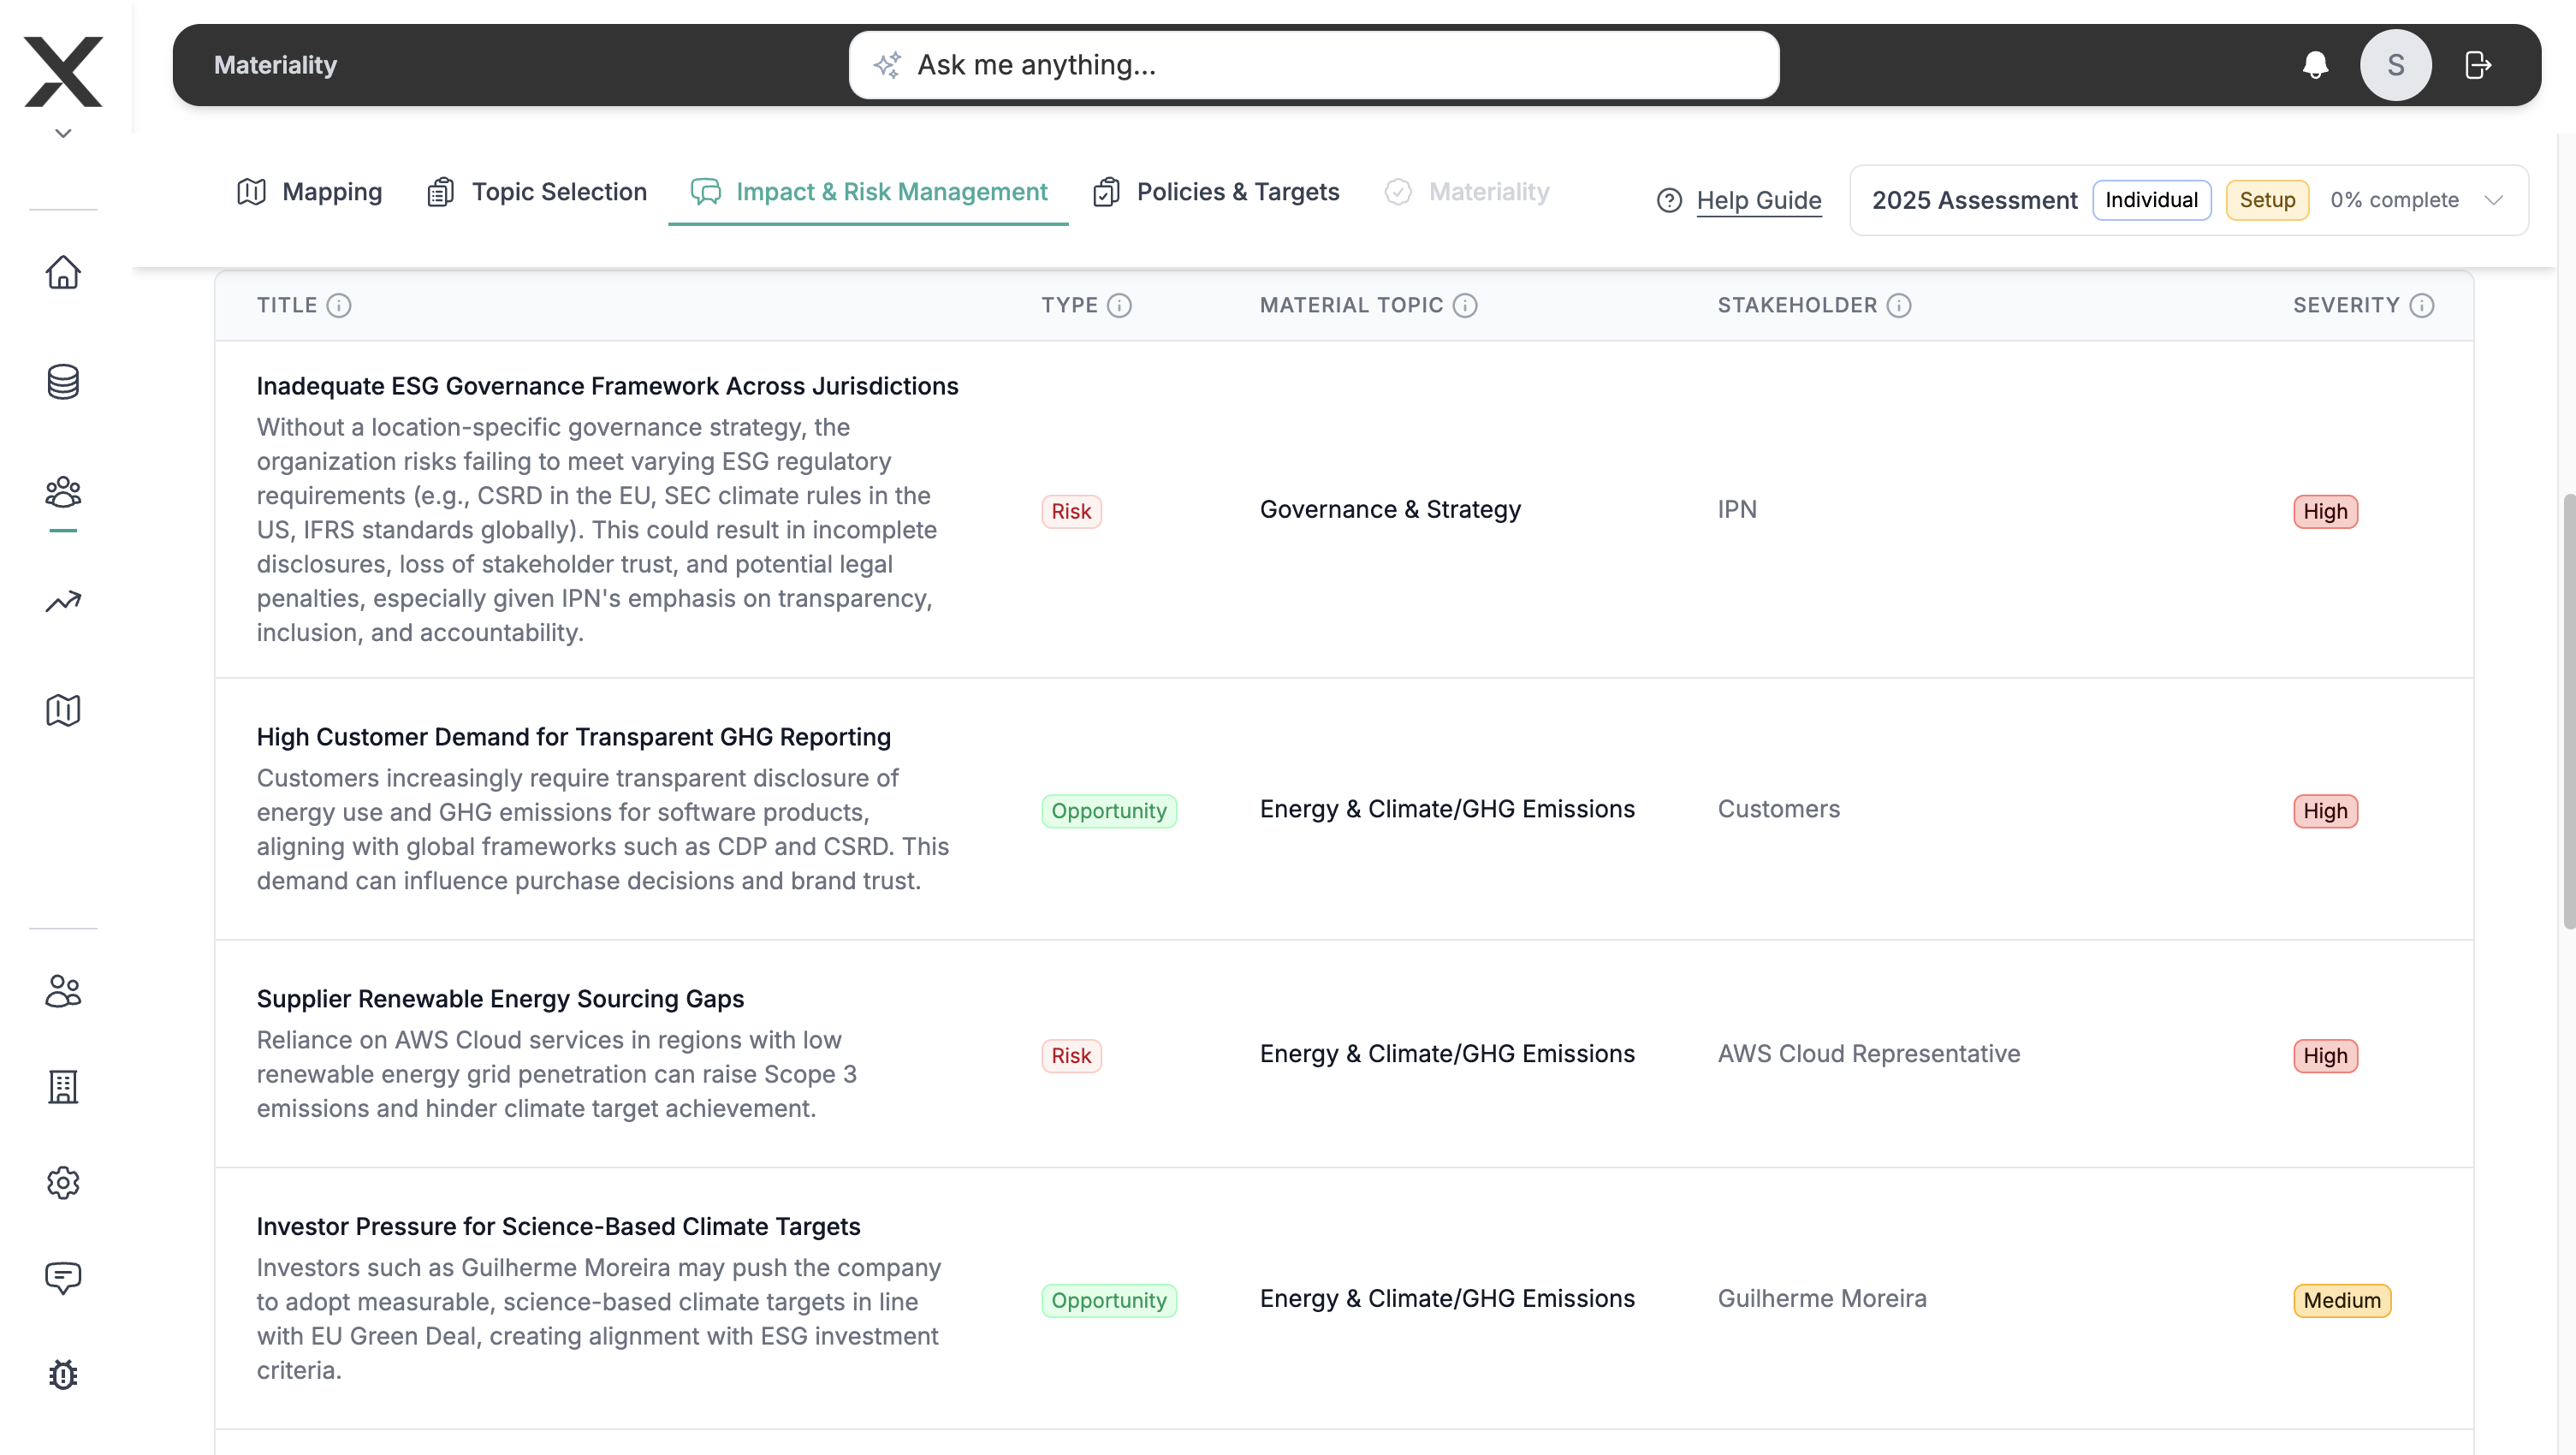Click the S user avatar button
This screenshot has width=2576, height=1455.
(x=2395, y=65)
